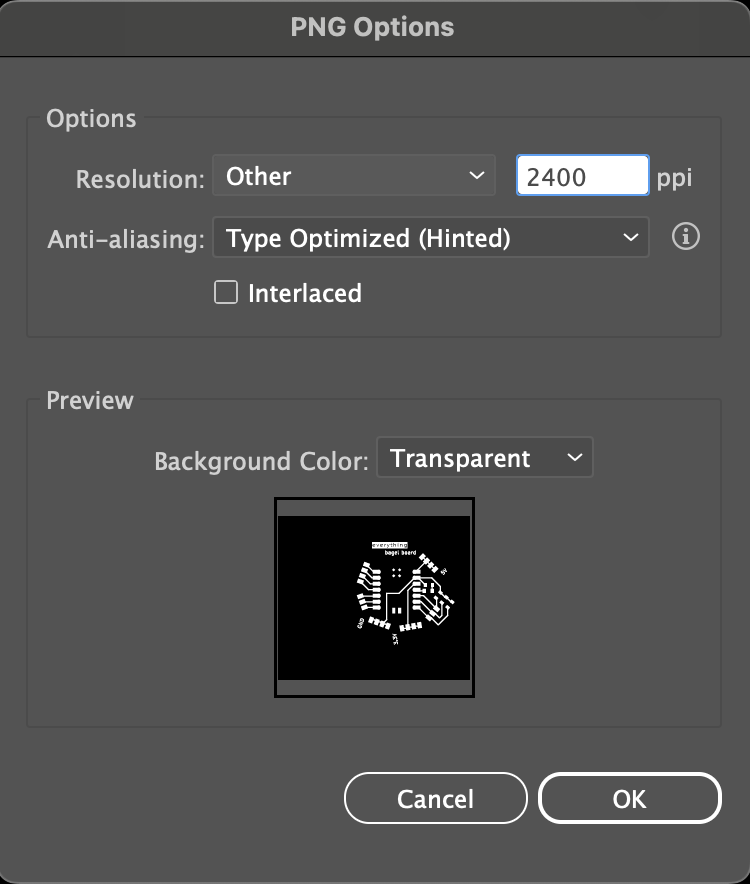Click the circuit board preview thumbnail
Image resolution: width=750 pixels, height=884 pixels.
coord(374,598)
